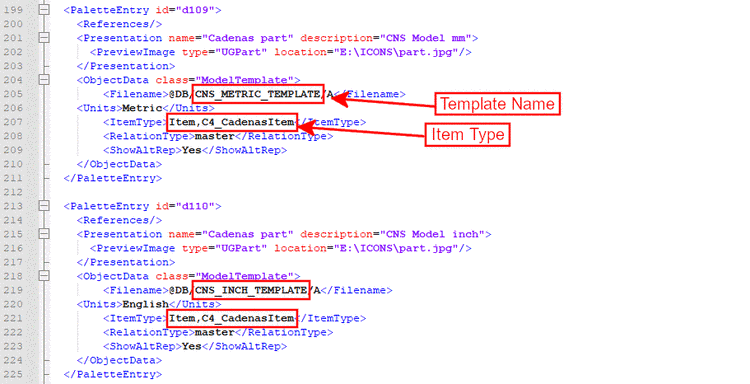Click ShowAltRep value "Yes" on line 223
The height and width of the screenshot is (384, 750).
pyautogui.click(x=191, y=346)
